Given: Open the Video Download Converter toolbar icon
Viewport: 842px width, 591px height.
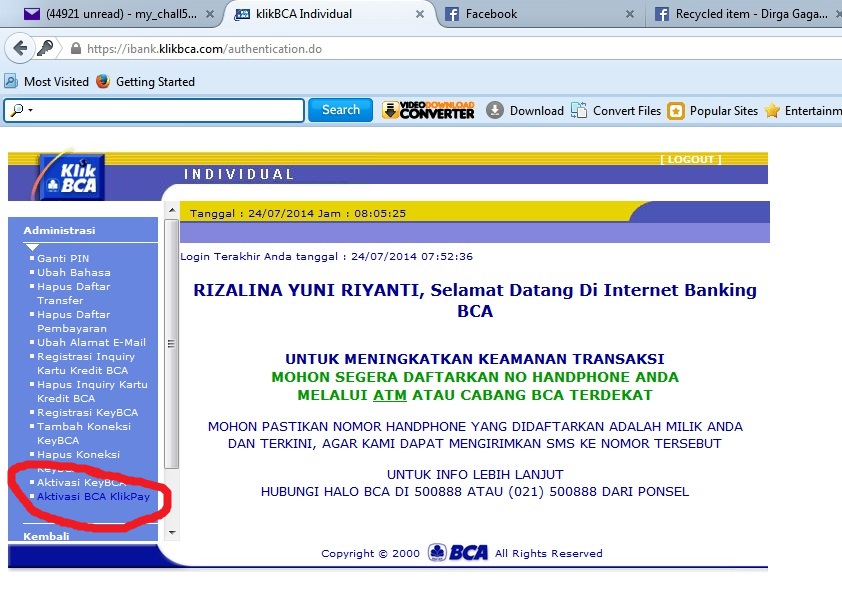Looking at the screenshot, I should point(427,110).
